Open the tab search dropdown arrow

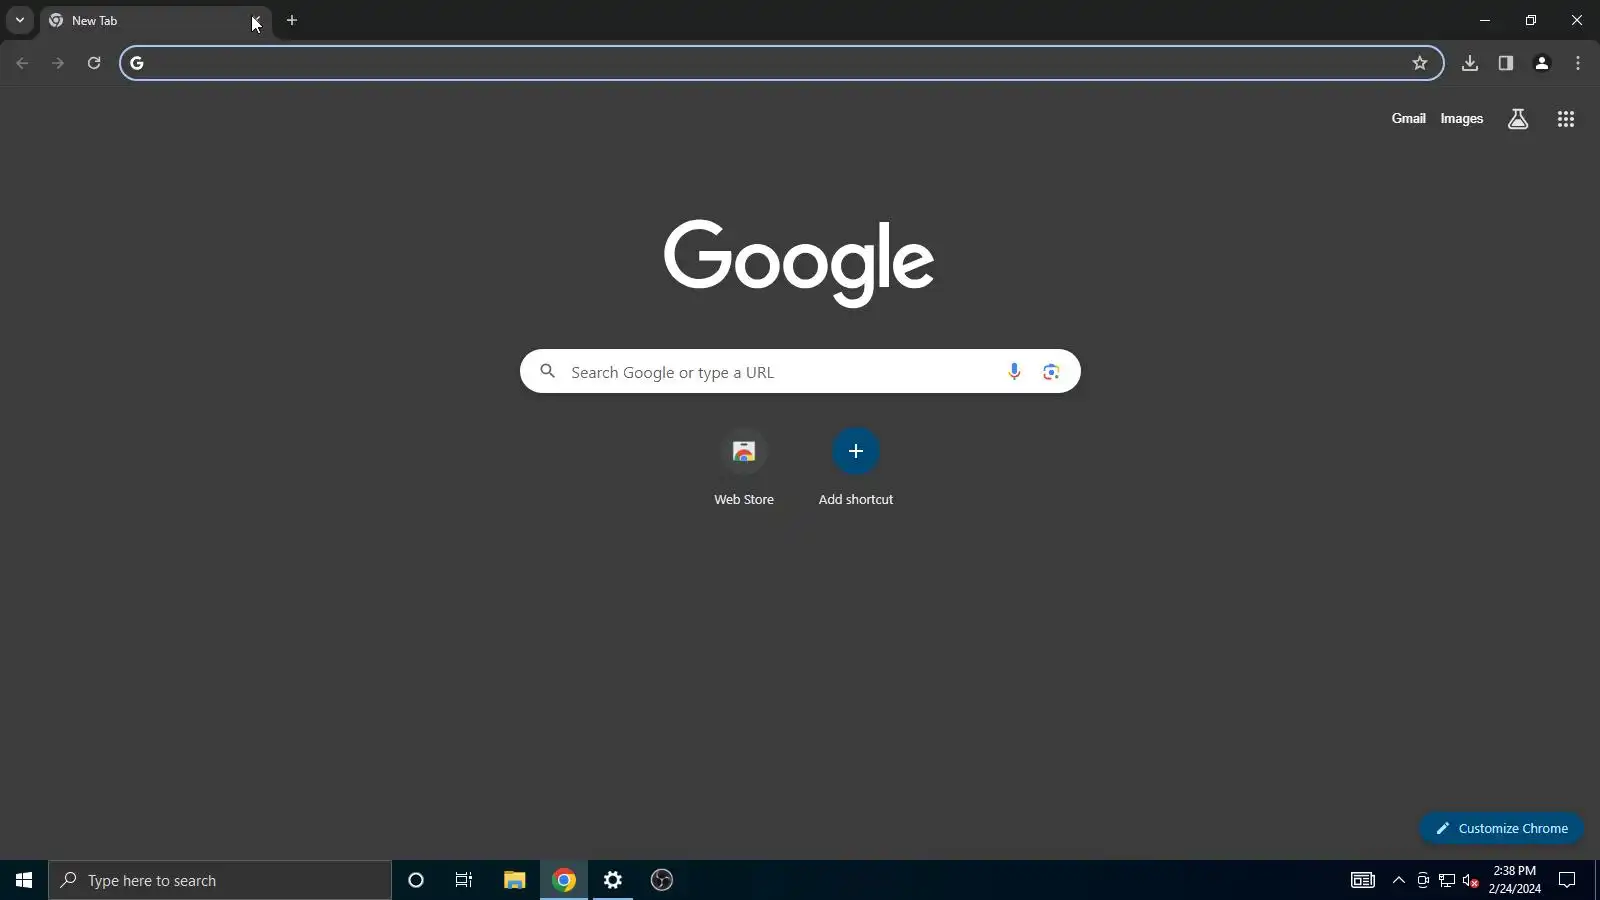click(19, 20)
